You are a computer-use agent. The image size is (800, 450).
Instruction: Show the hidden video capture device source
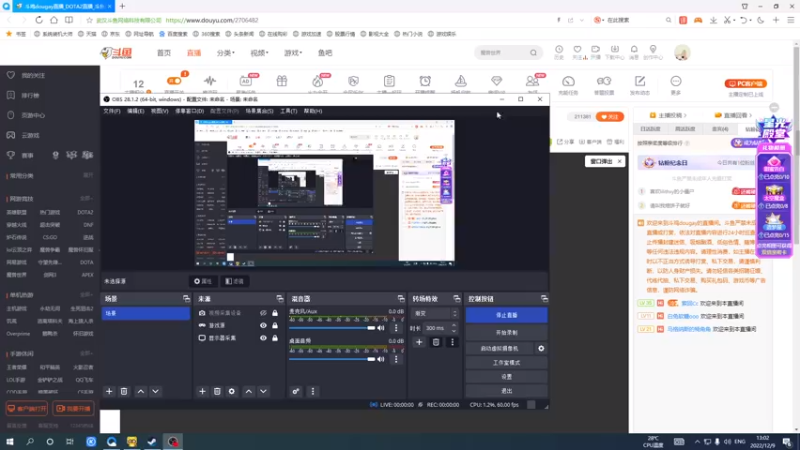click(263, 313)
